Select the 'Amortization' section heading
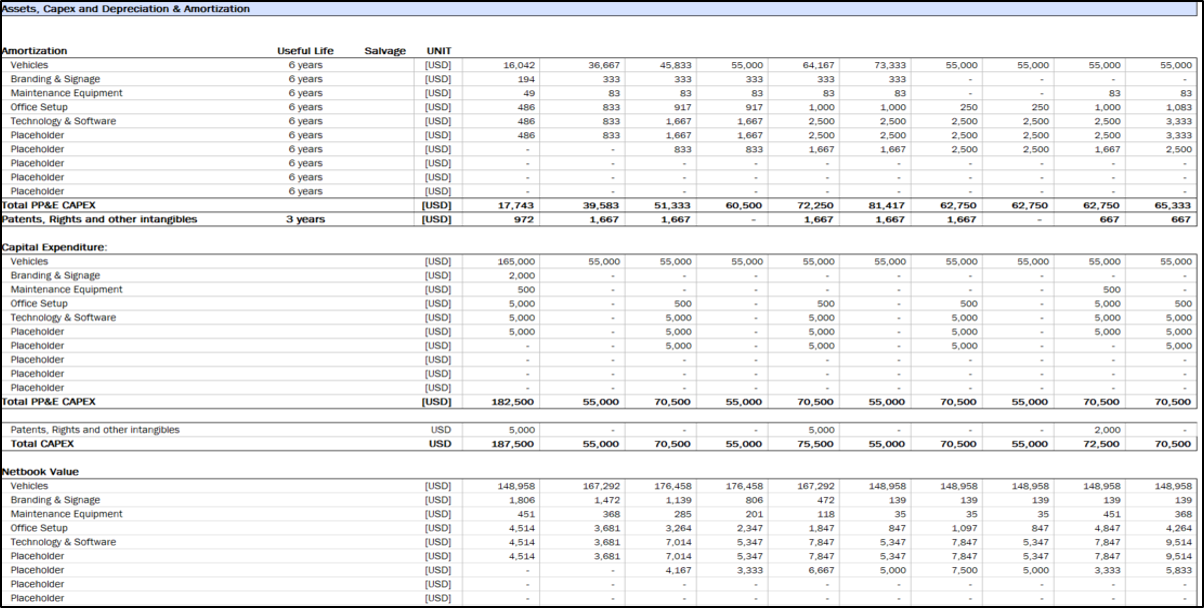The image size is (1204, 608). click(x=35, y=51)
